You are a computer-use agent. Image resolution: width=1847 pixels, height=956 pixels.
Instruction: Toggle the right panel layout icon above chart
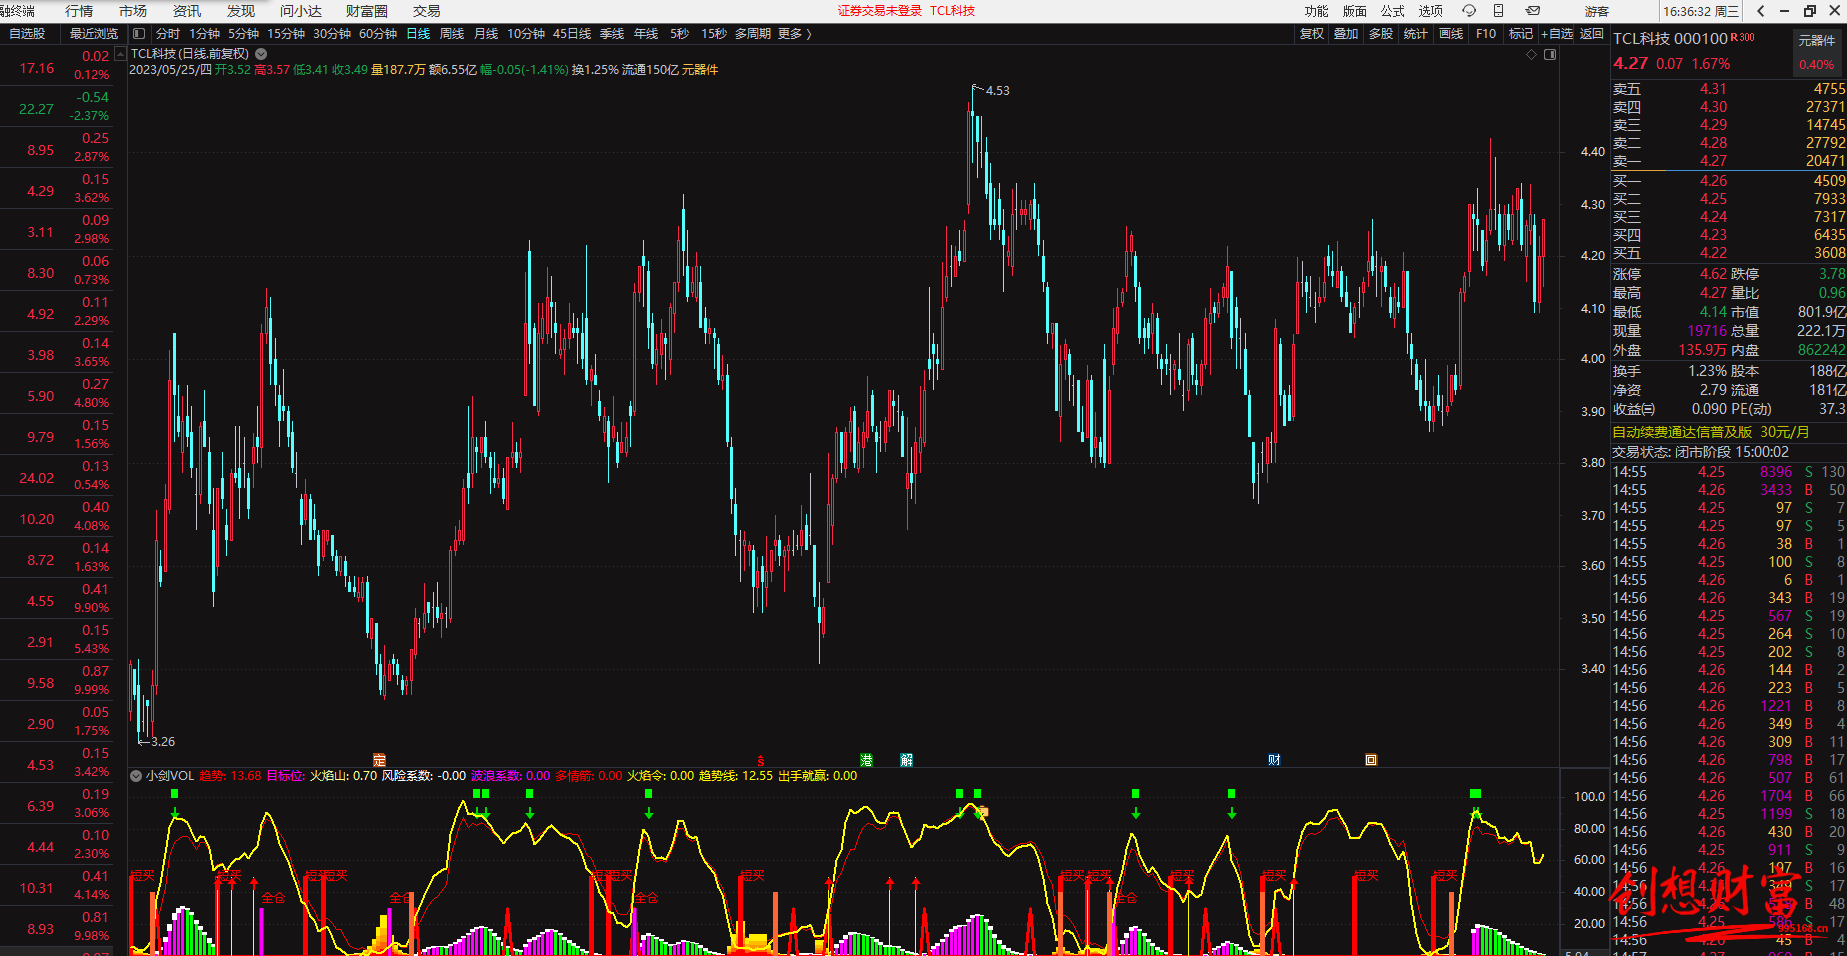1550,55
